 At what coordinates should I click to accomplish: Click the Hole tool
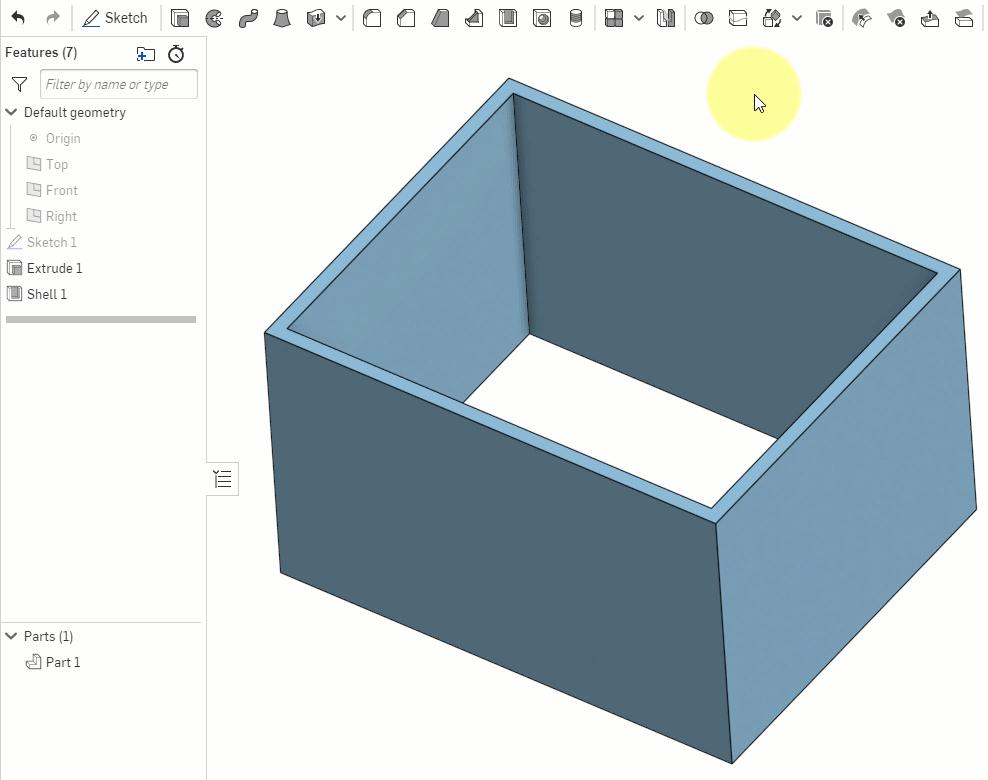click(542, 18)
